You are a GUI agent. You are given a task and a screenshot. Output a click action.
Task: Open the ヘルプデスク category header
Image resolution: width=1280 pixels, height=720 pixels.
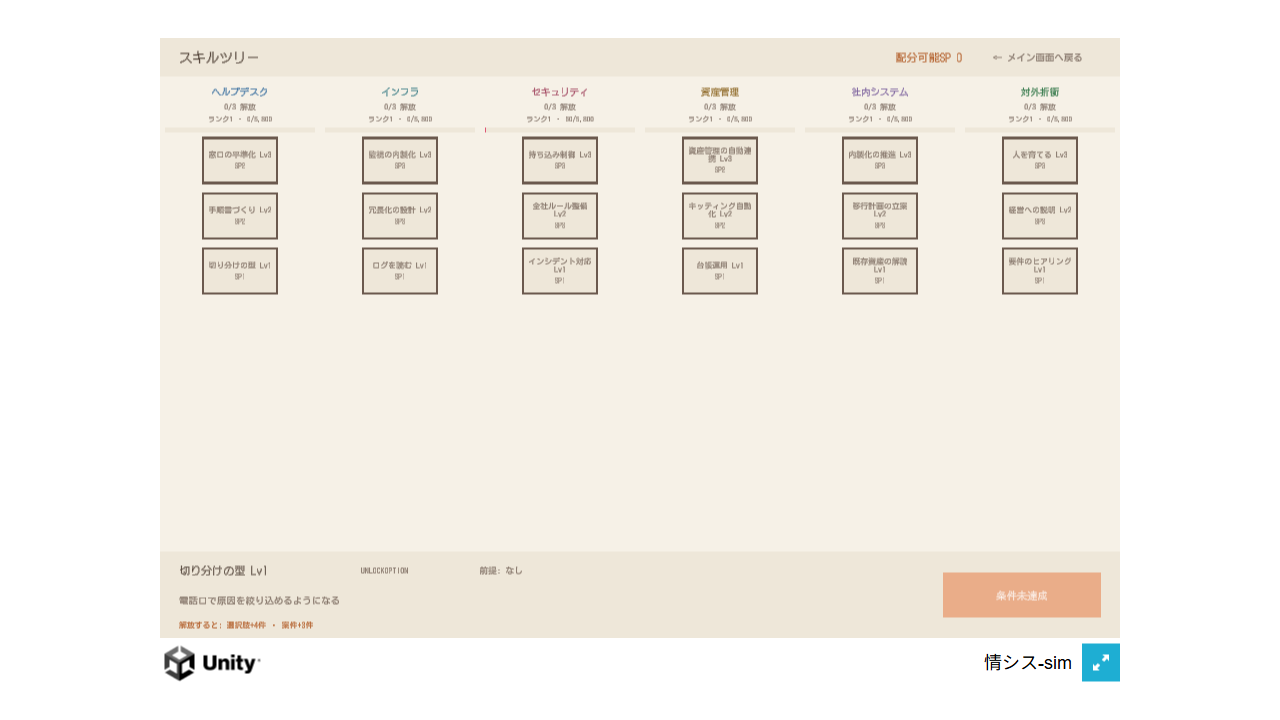point(240,92)
